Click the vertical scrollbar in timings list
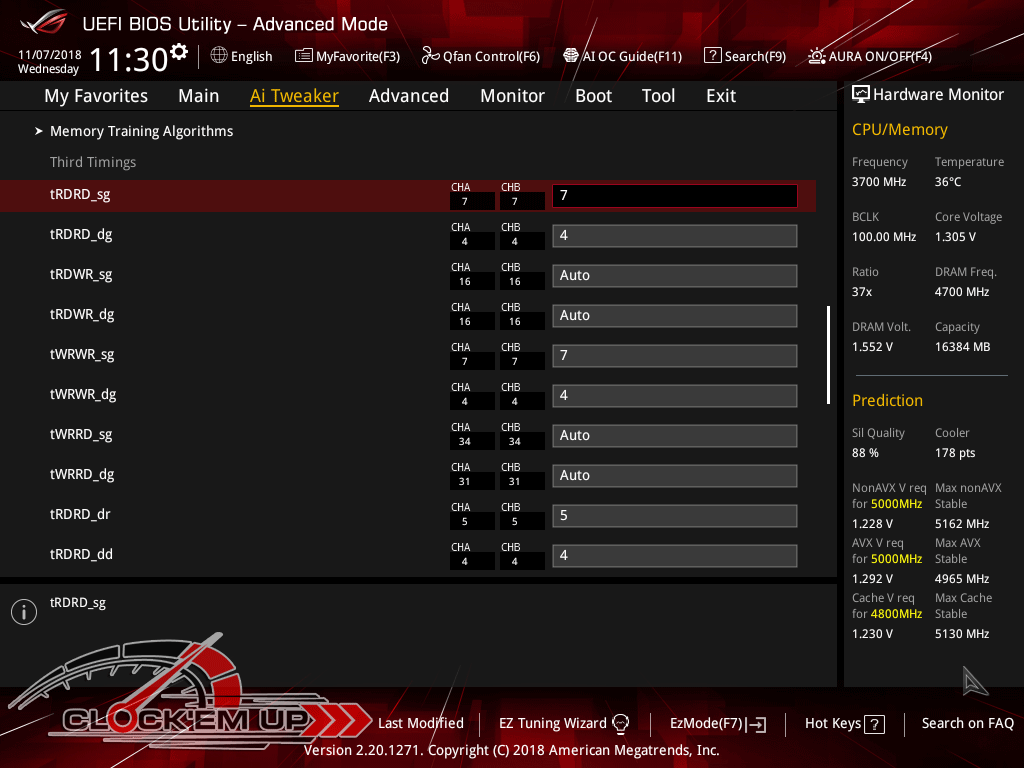1024x768 pixels. (x=828, y=355)
